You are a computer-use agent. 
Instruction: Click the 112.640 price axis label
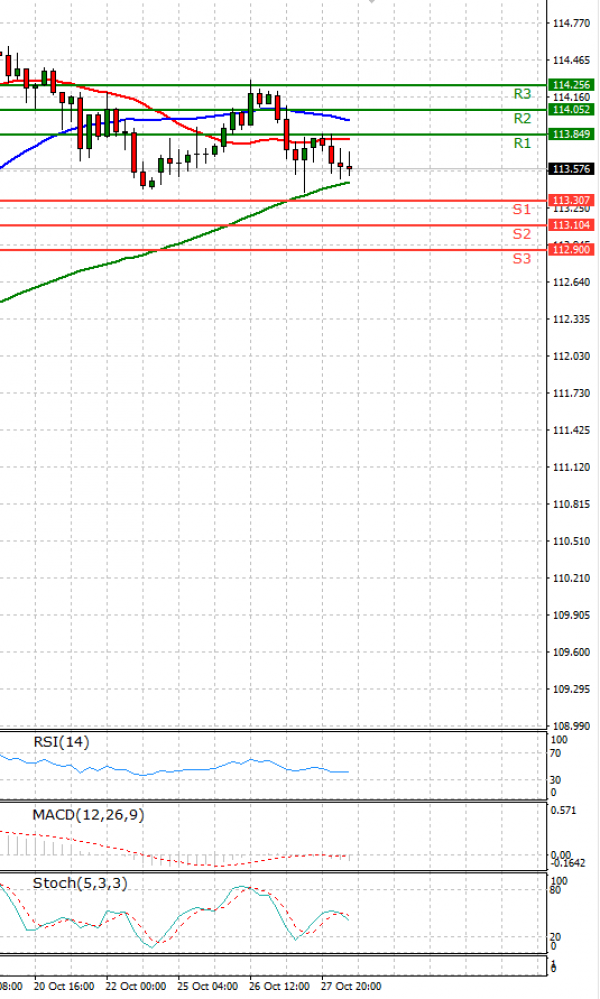coord(571,282)
